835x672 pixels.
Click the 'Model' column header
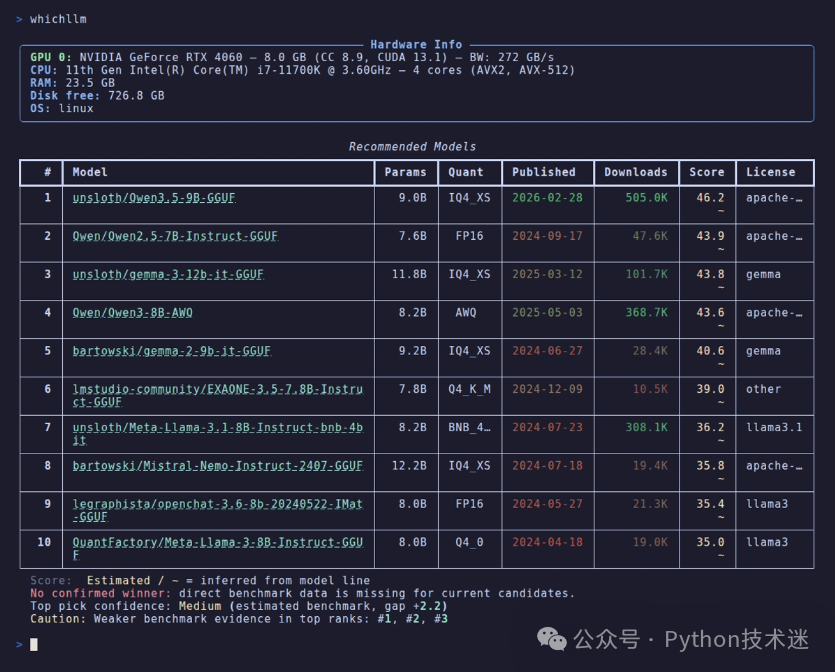tap(90, 173)
